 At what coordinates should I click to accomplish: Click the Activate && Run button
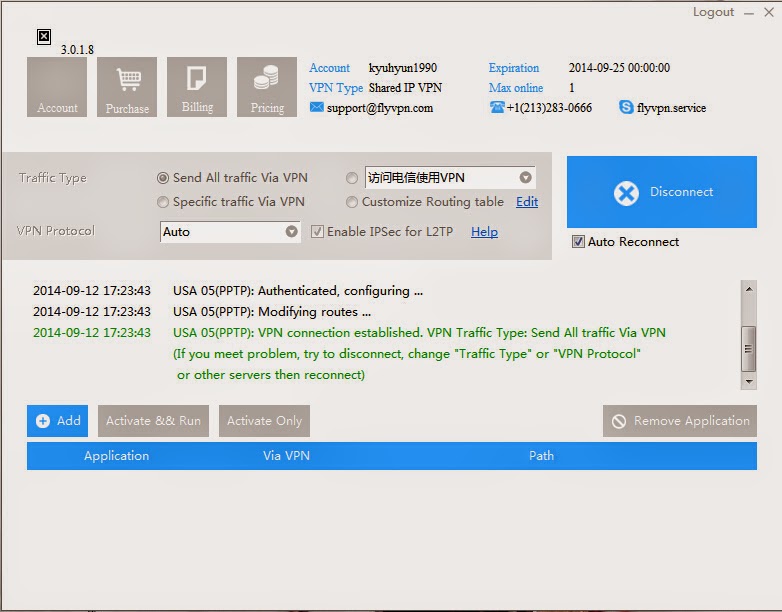point(153,421)
